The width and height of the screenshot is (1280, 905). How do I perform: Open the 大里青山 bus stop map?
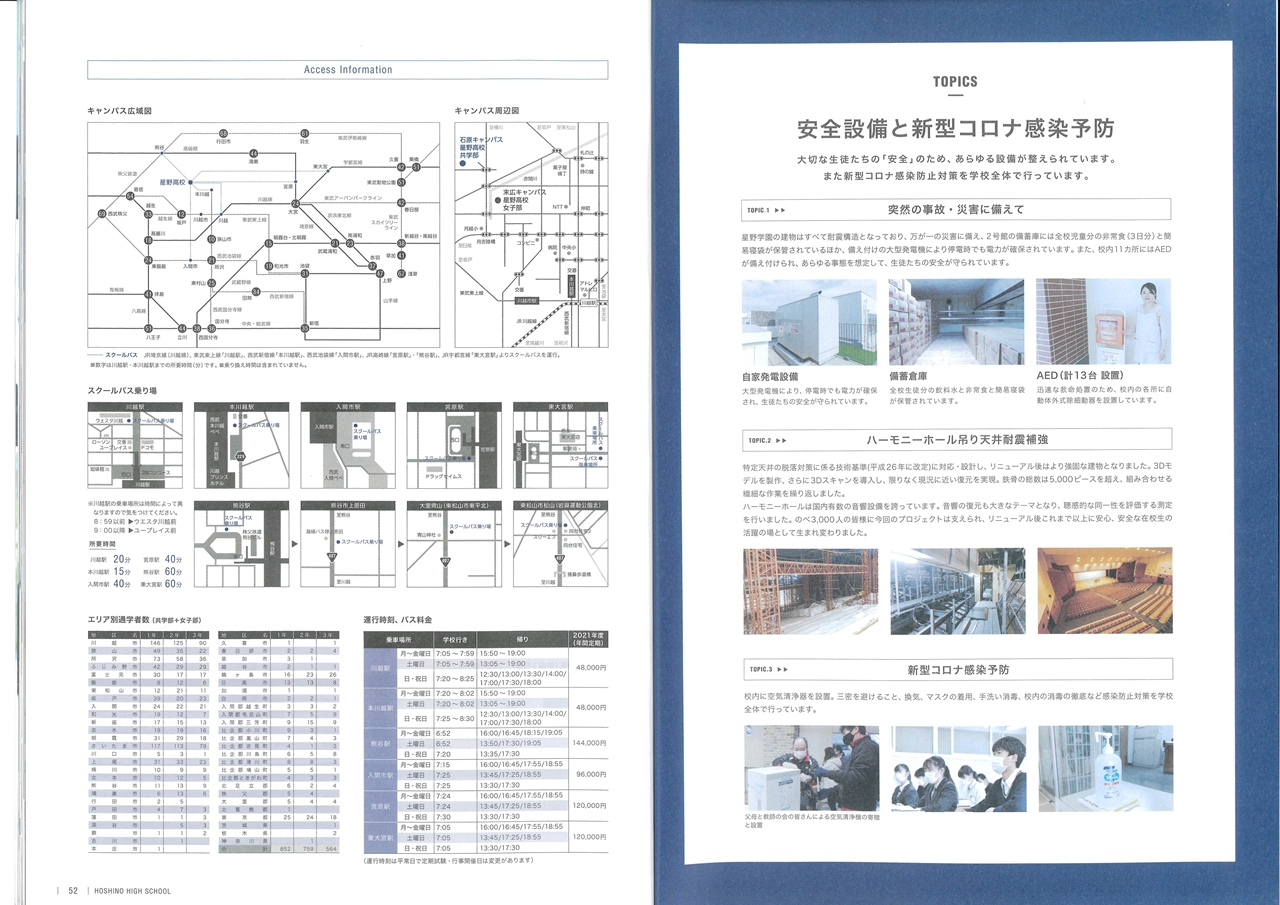point(454,544)
